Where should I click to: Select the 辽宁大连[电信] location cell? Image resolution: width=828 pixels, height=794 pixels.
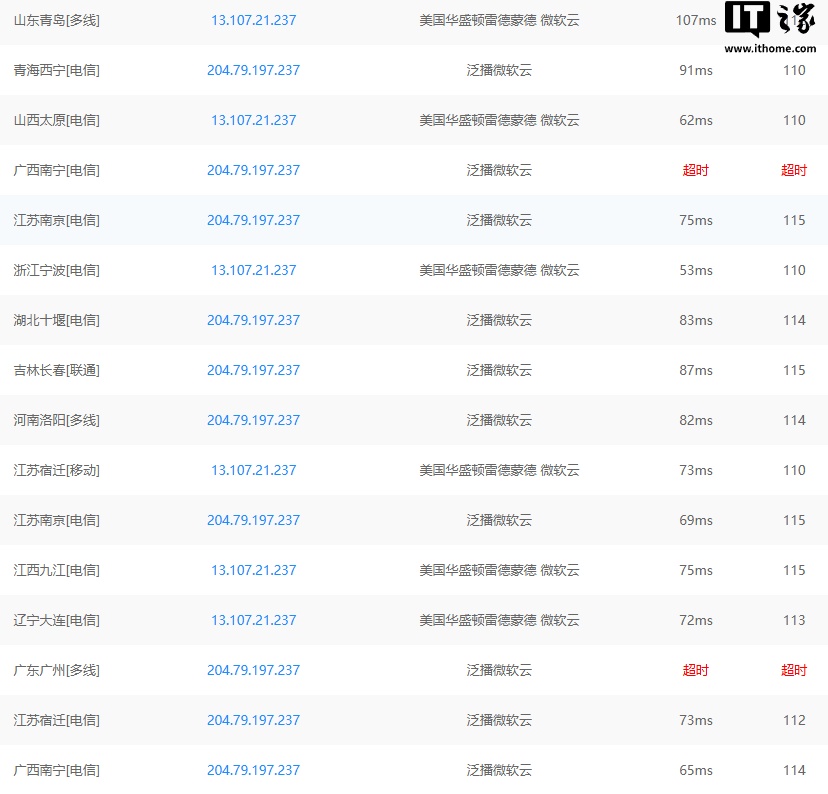(x=57, y=620)
